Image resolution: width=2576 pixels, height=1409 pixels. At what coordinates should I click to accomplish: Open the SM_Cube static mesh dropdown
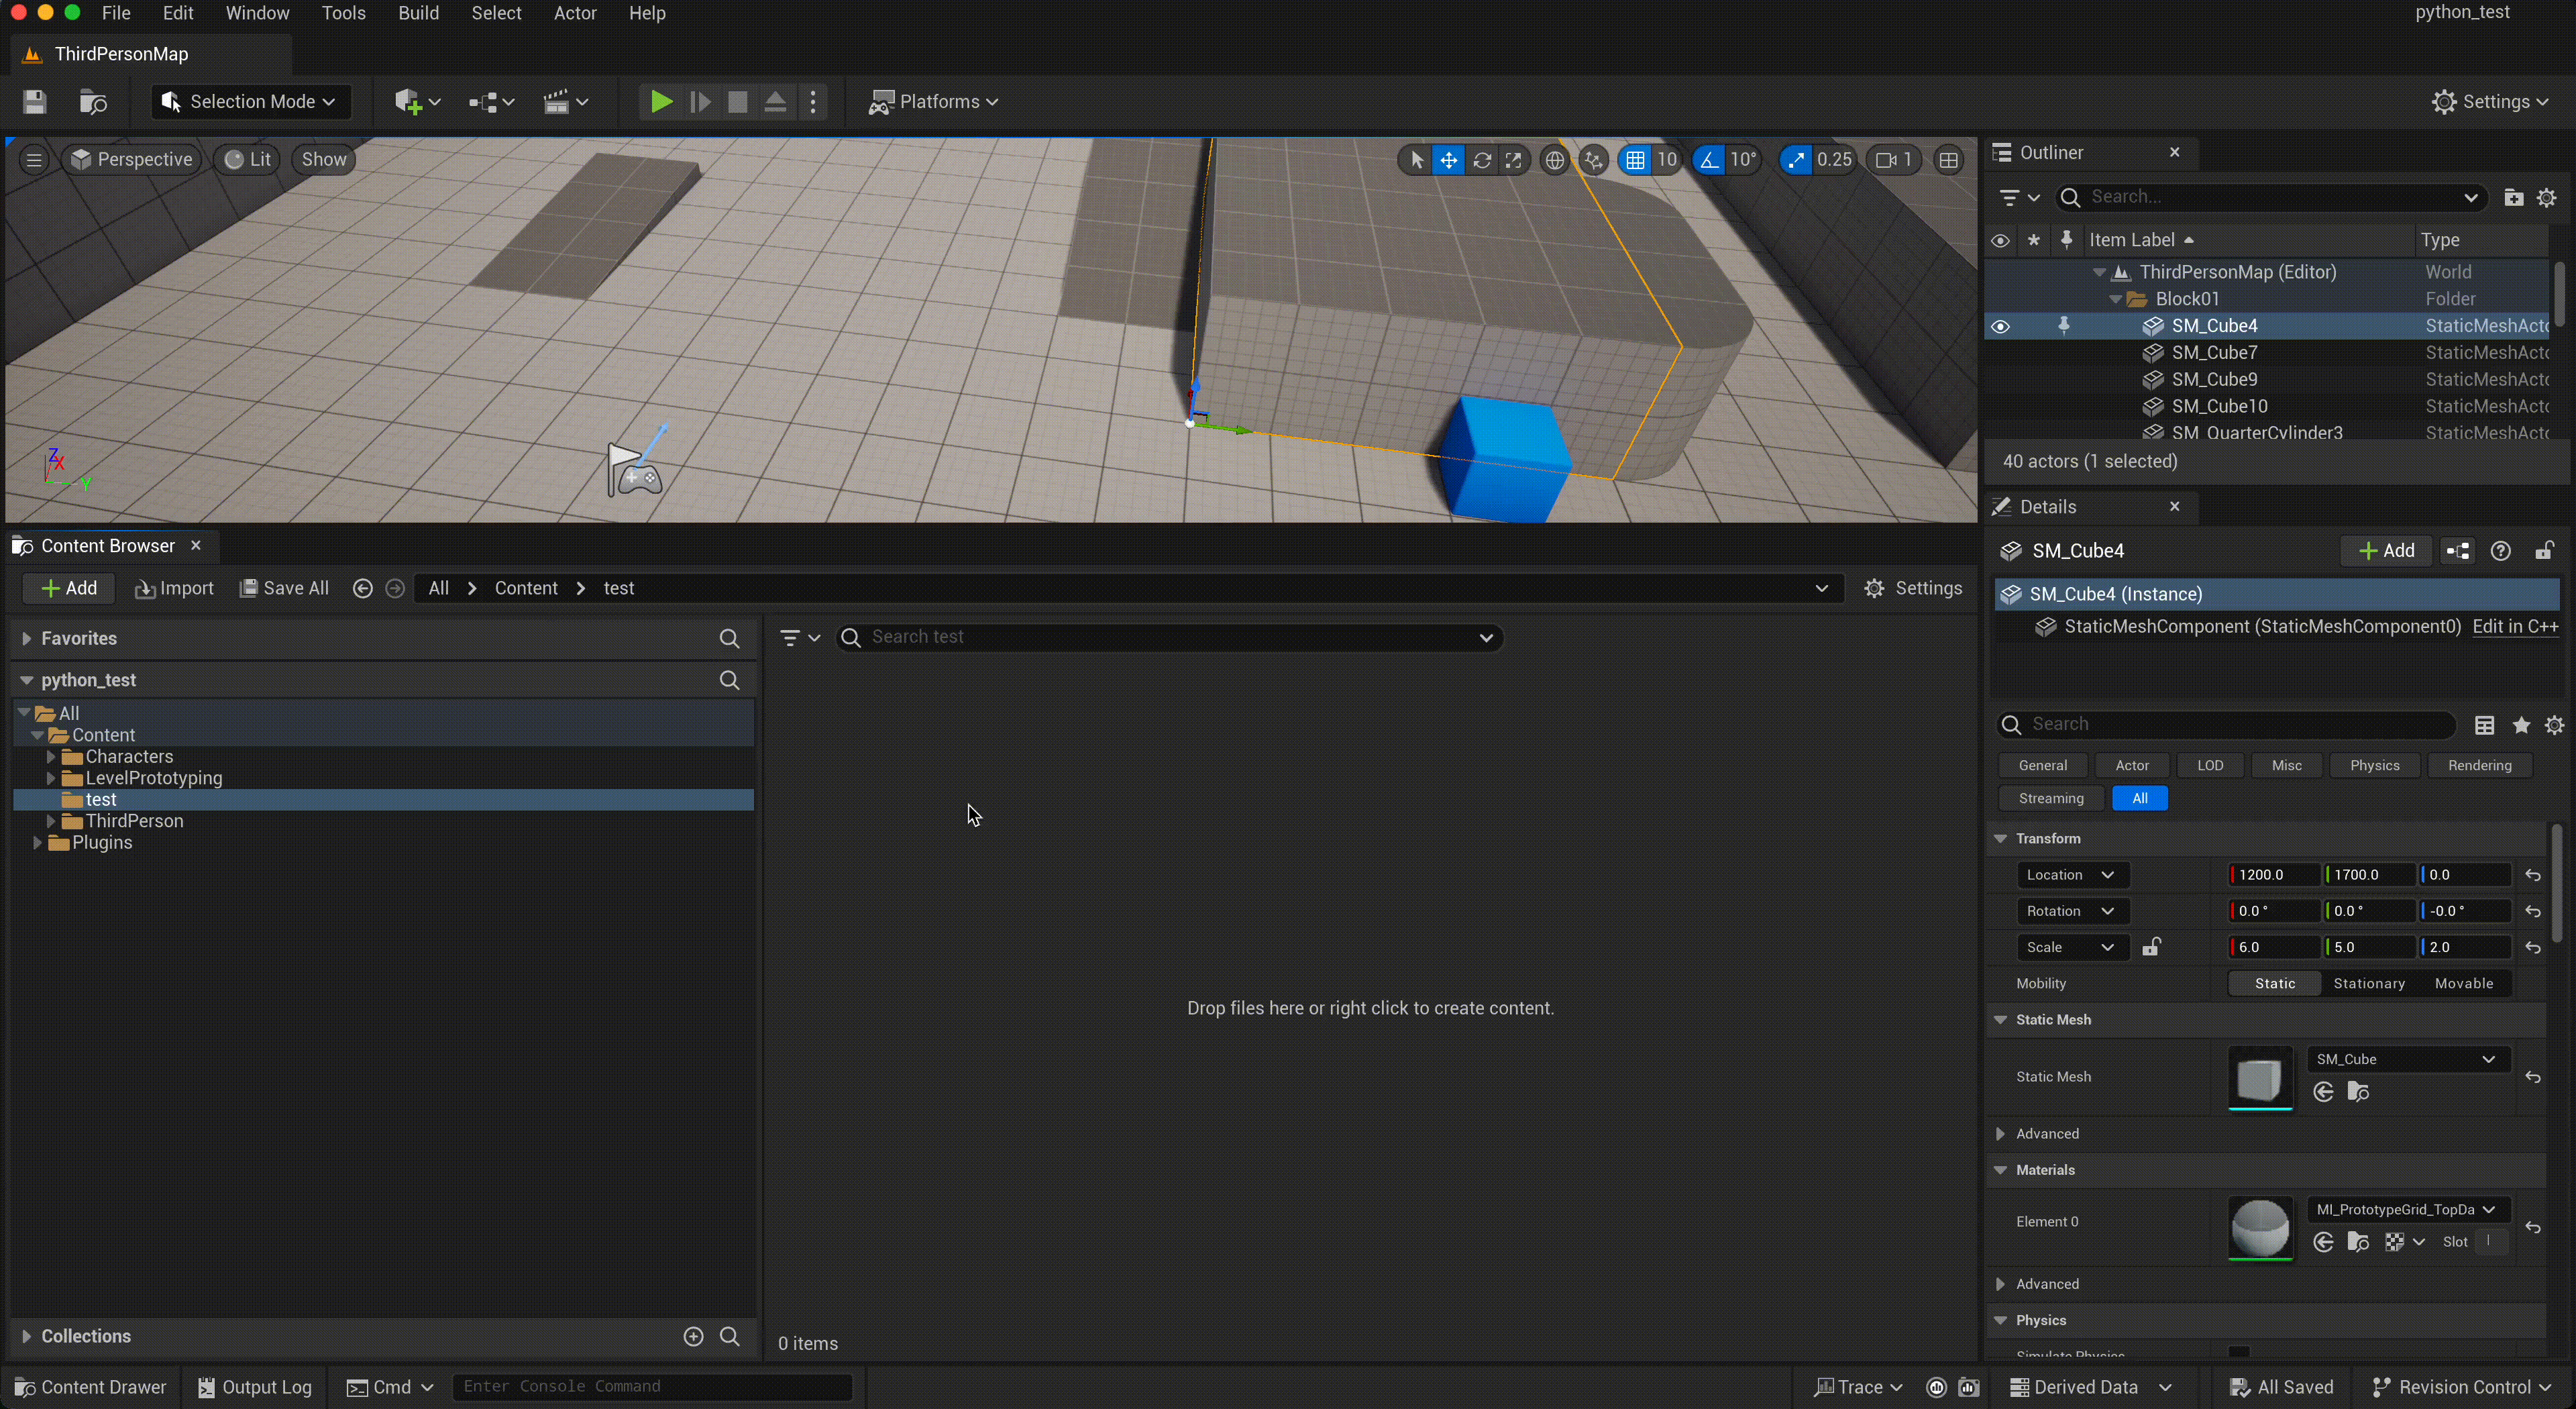click(x=2405, y=1059)
